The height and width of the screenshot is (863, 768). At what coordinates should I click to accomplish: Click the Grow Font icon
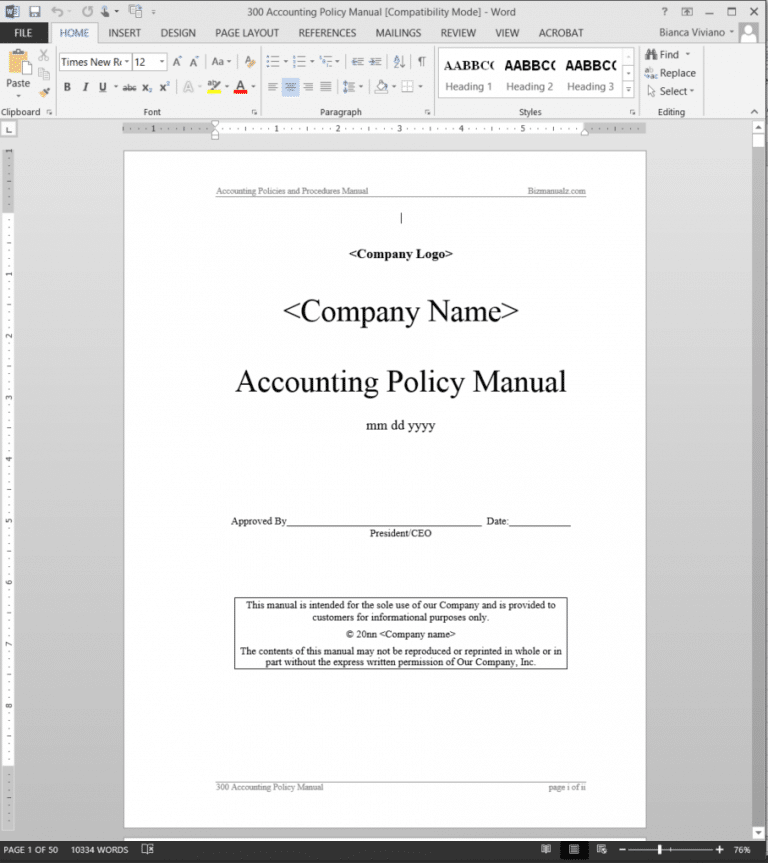(x=177, y=62)
